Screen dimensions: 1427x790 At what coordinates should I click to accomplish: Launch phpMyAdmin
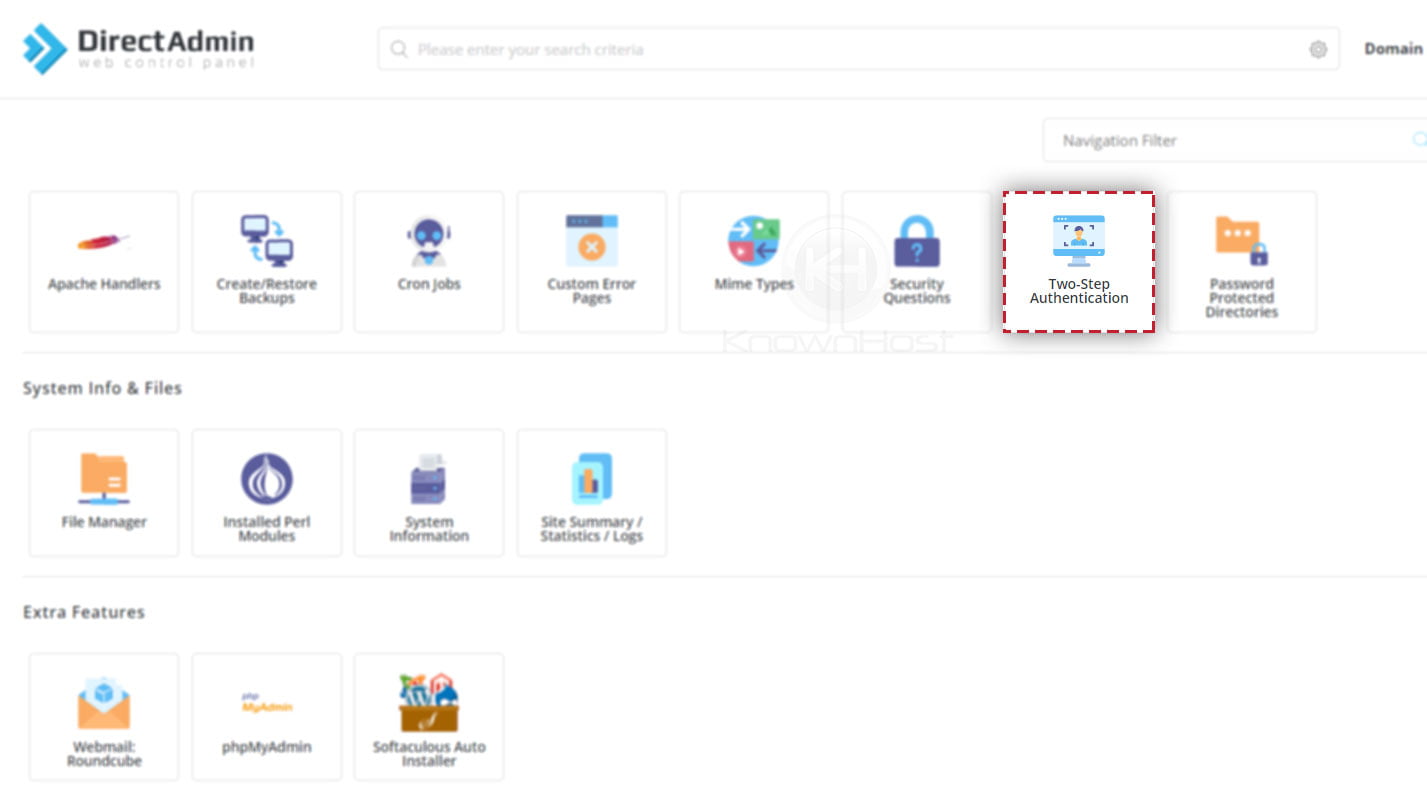click(x=266, y=716)
